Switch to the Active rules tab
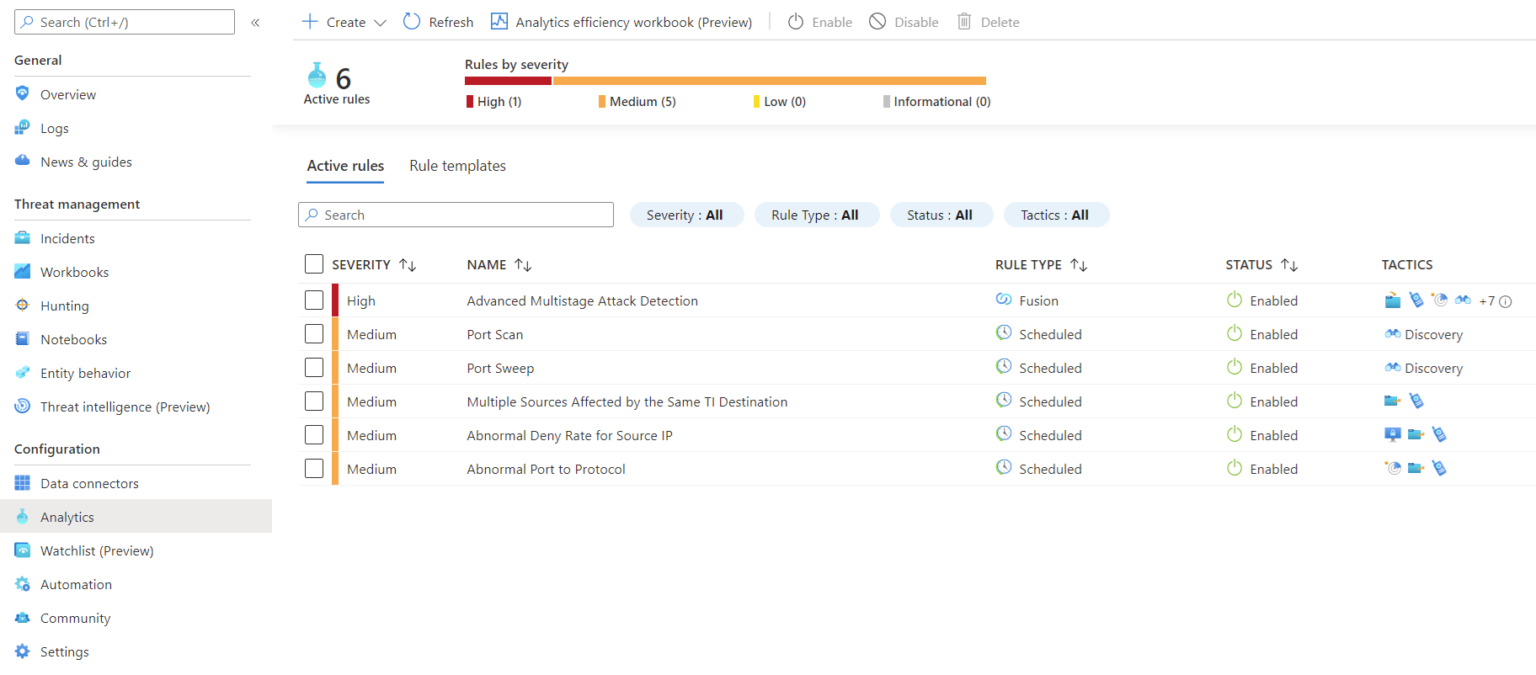1536x675 pixels. pos(345,165)
